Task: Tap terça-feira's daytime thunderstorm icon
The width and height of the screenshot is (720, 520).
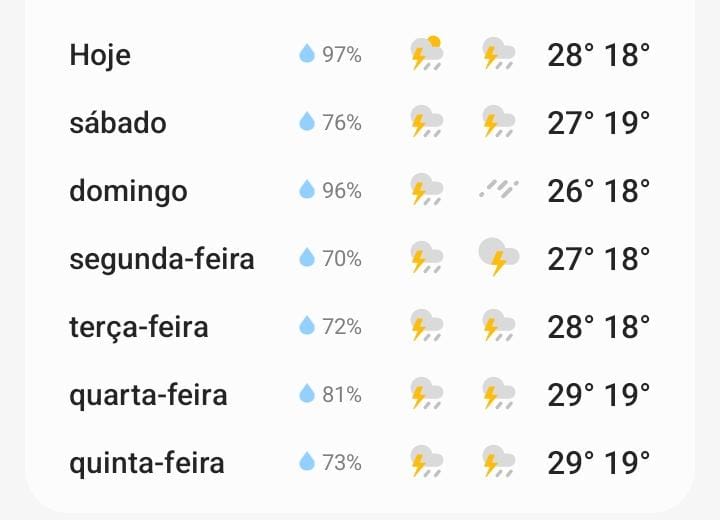Action: 427,326
